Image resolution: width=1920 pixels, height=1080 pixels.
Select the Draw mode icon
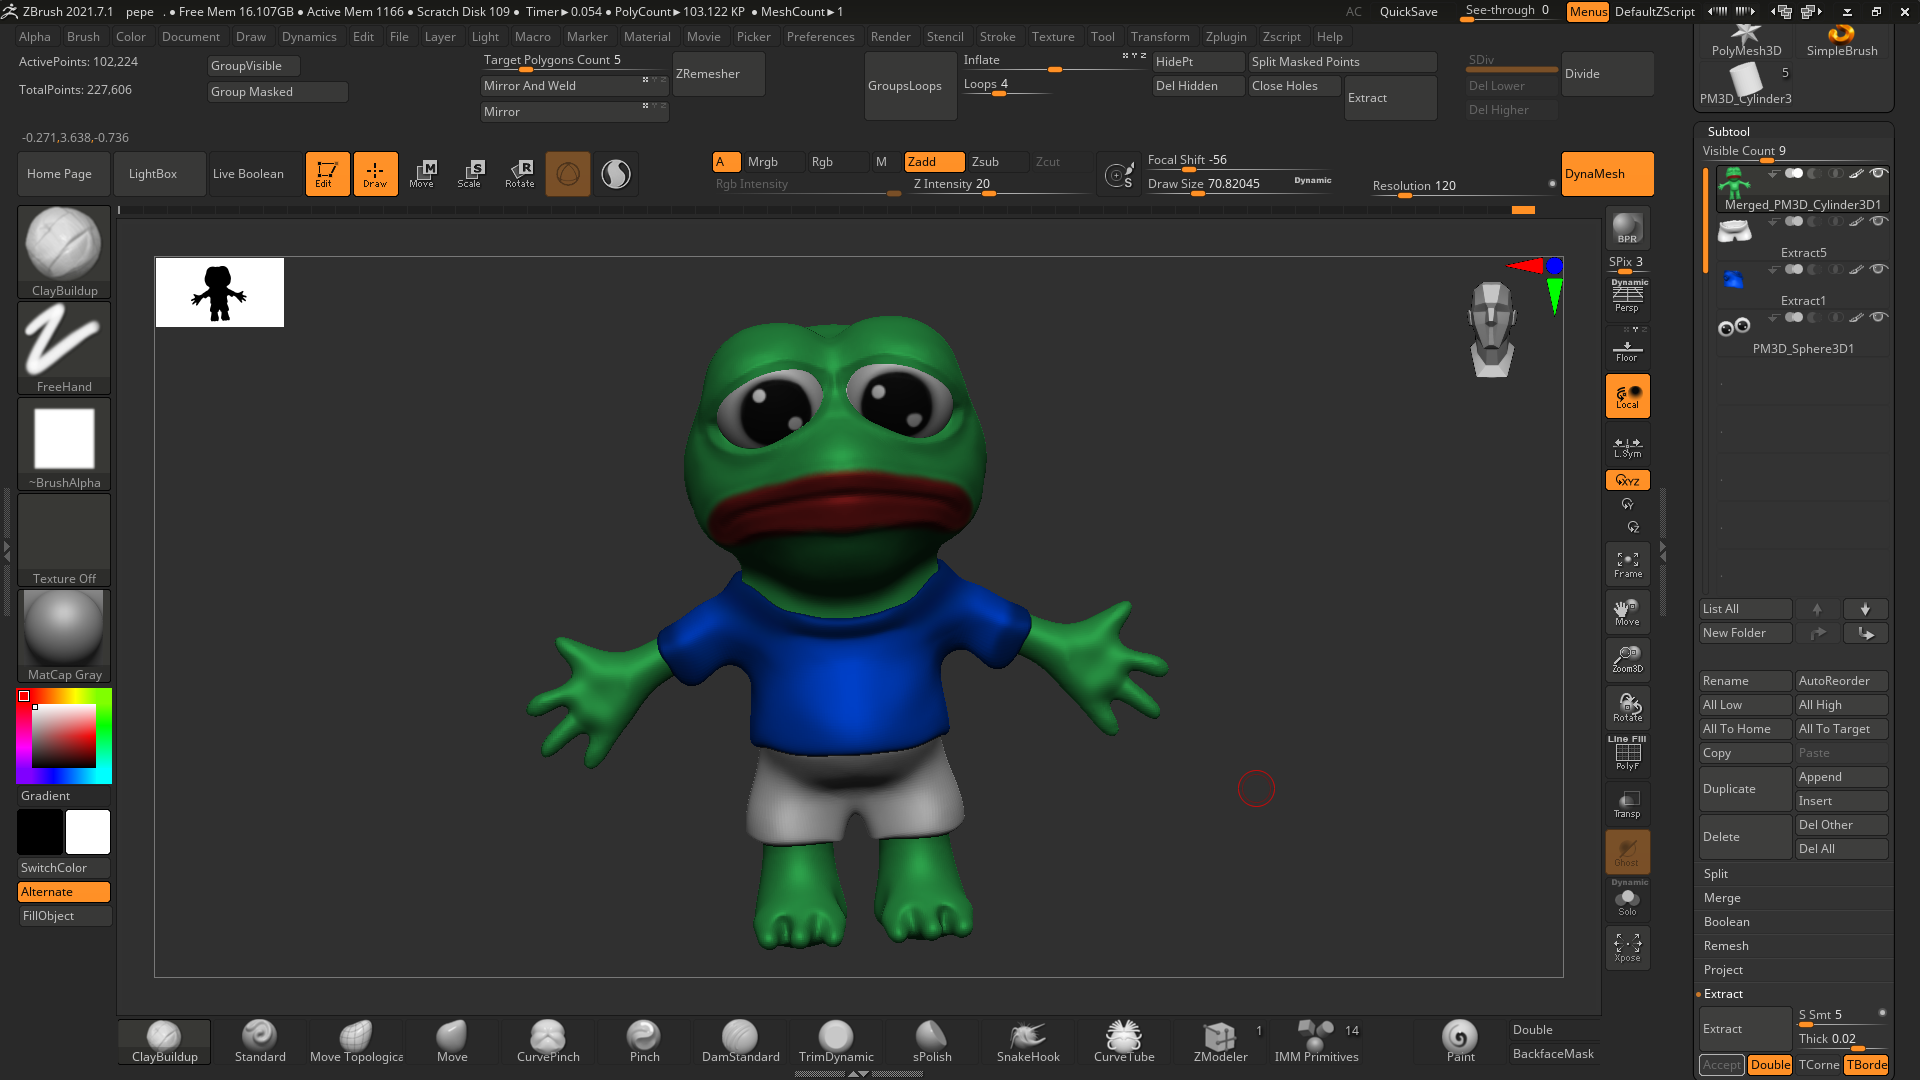coord(375,174)
